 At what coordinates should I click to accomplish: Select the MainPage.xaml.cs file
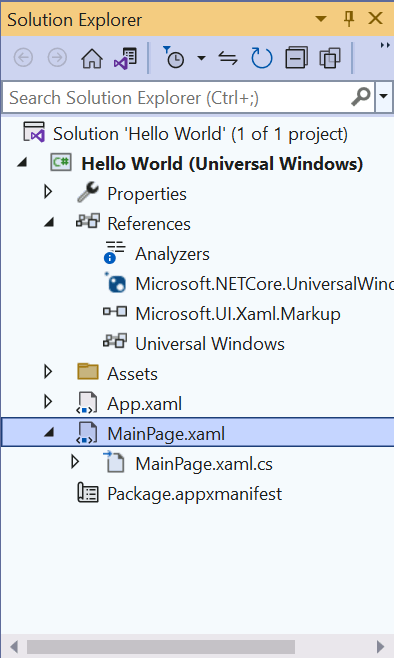(x=204, y=464)
